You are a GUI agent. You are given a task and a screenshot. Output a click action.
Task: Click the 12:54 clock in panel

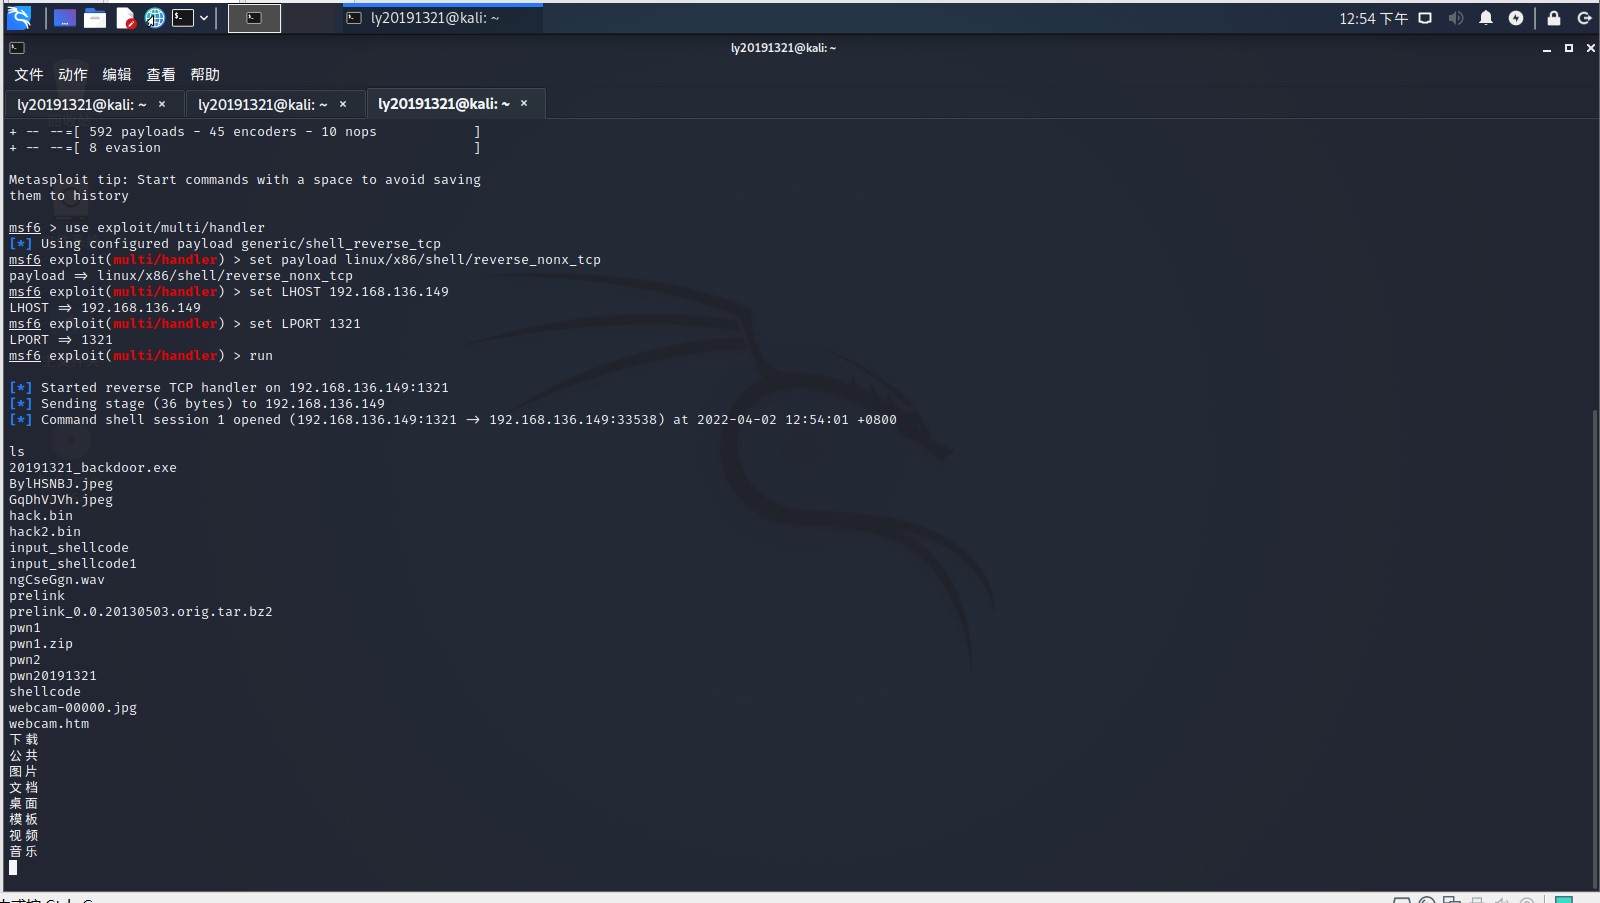[1373, 18]
